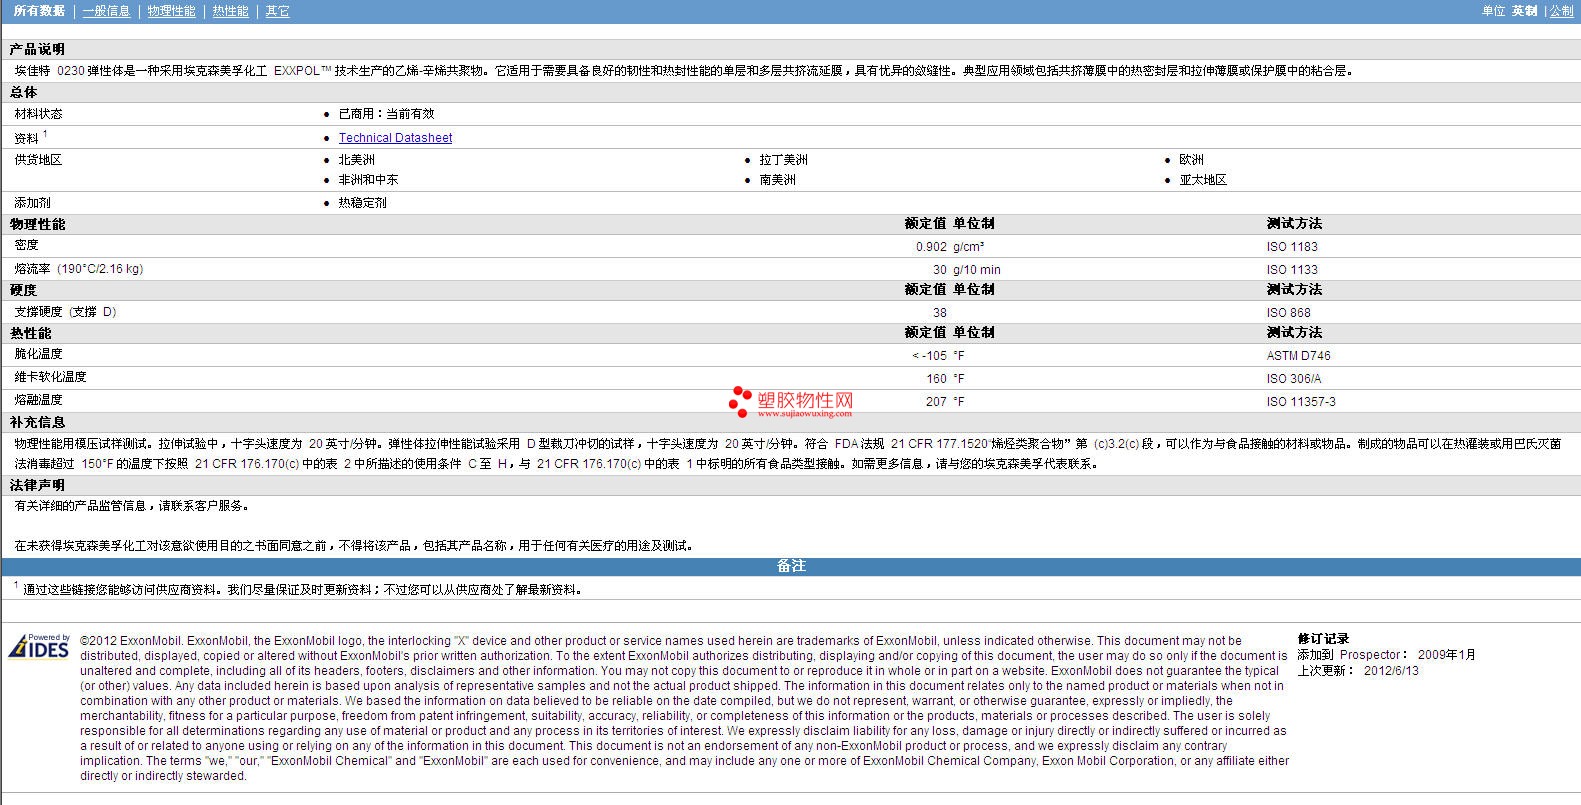Click the 法律声明 section header

pyautogui.click(x=37, y=485)
